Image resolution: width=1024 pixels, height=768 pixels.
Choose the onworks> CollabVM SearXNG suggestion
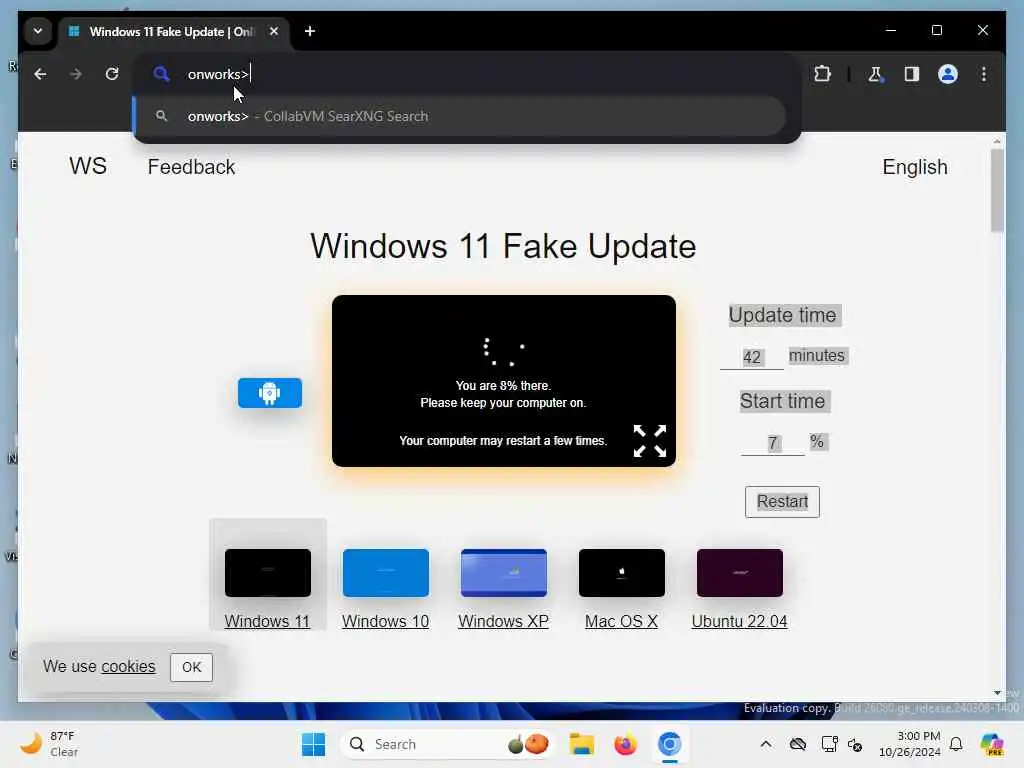460,116
